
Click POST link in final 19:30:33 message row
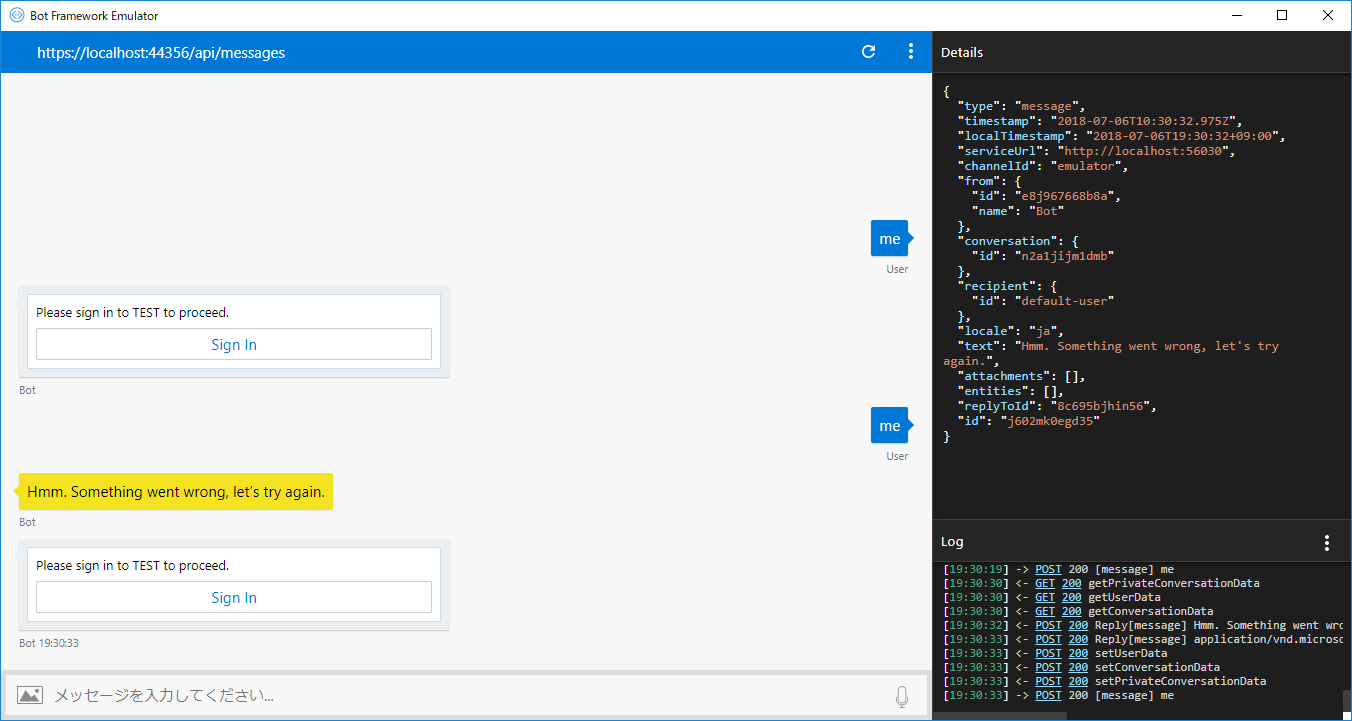coord(1048,695)
